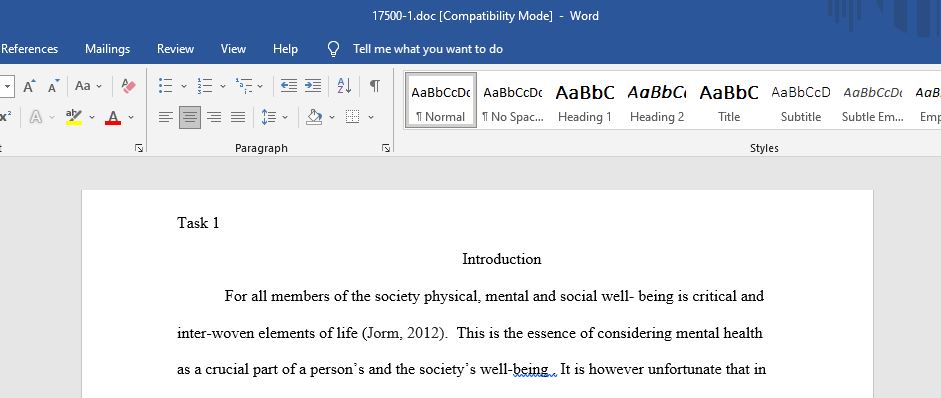Screen dimensions: 941x398
Task: Sort text with A-Z icon
Action: pyautogui.click(x=344, y=86)
